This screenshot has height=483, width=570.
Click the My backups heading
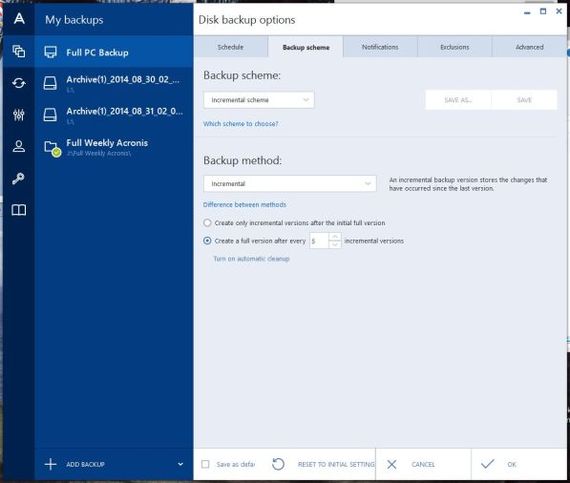pos(74,20)
